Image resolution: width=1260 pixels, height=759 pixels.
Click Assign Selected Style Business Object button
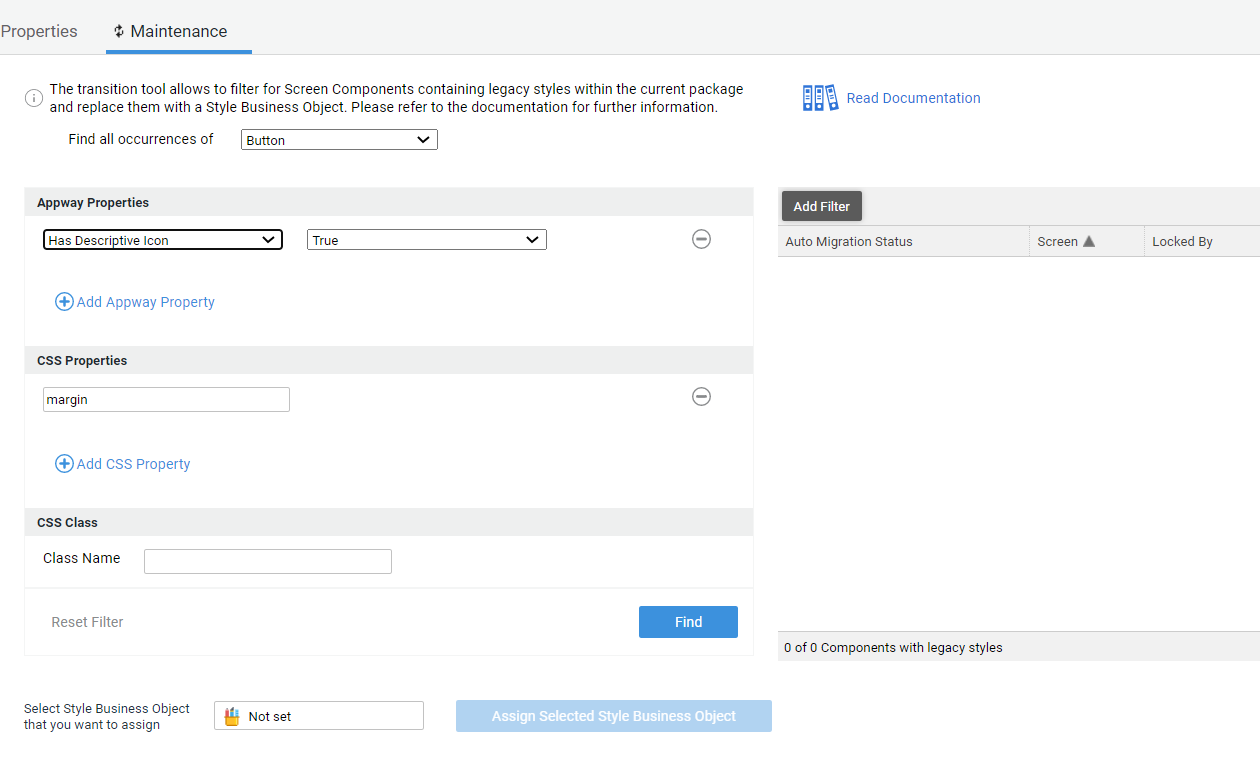[x=613, y=716]
